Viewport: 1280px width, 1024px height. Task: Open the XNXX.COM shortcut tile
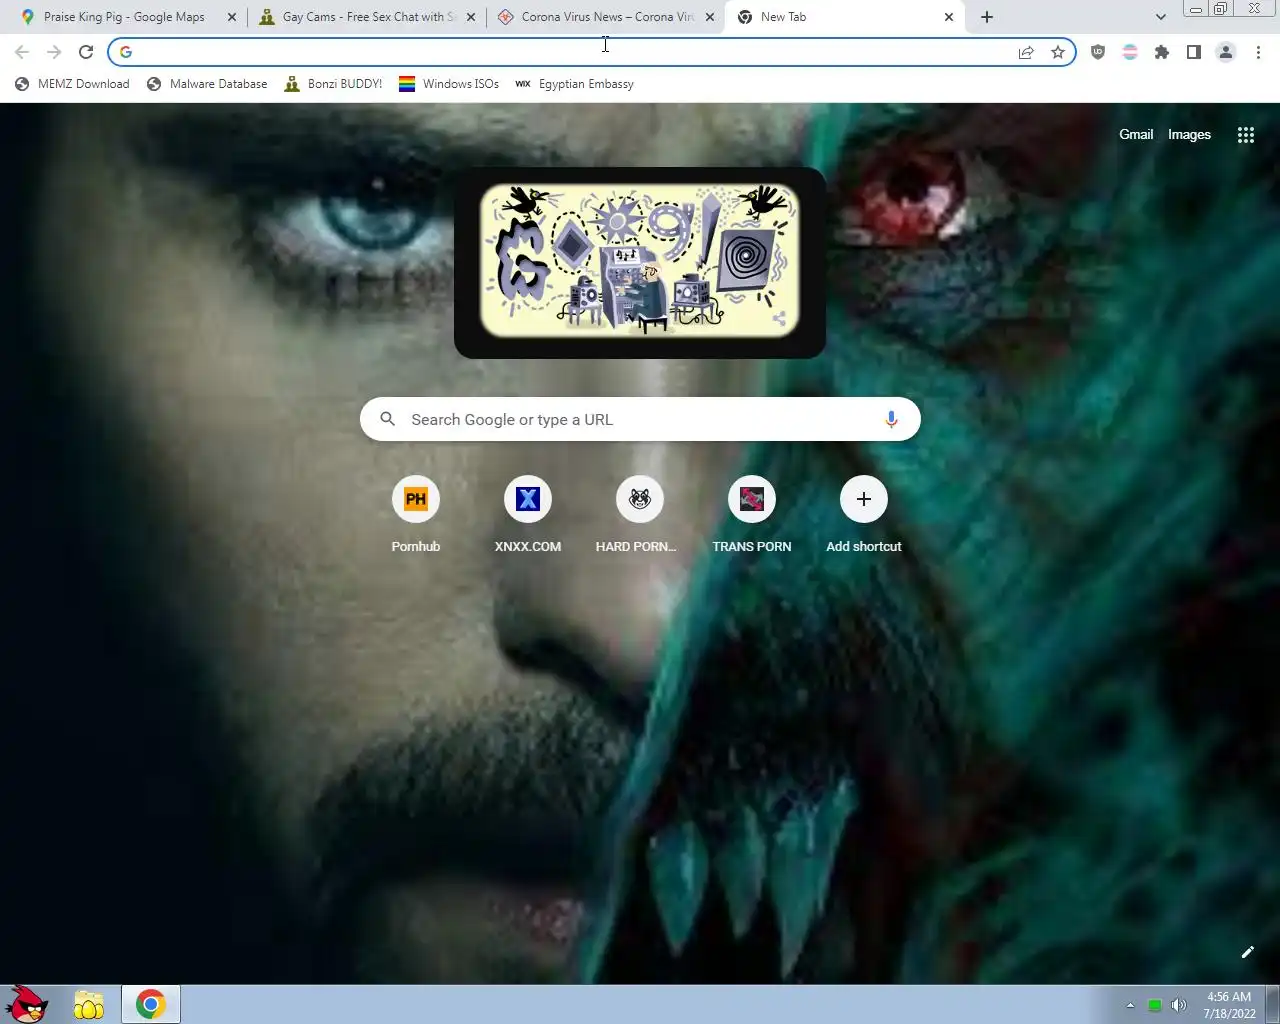[528, 515]
